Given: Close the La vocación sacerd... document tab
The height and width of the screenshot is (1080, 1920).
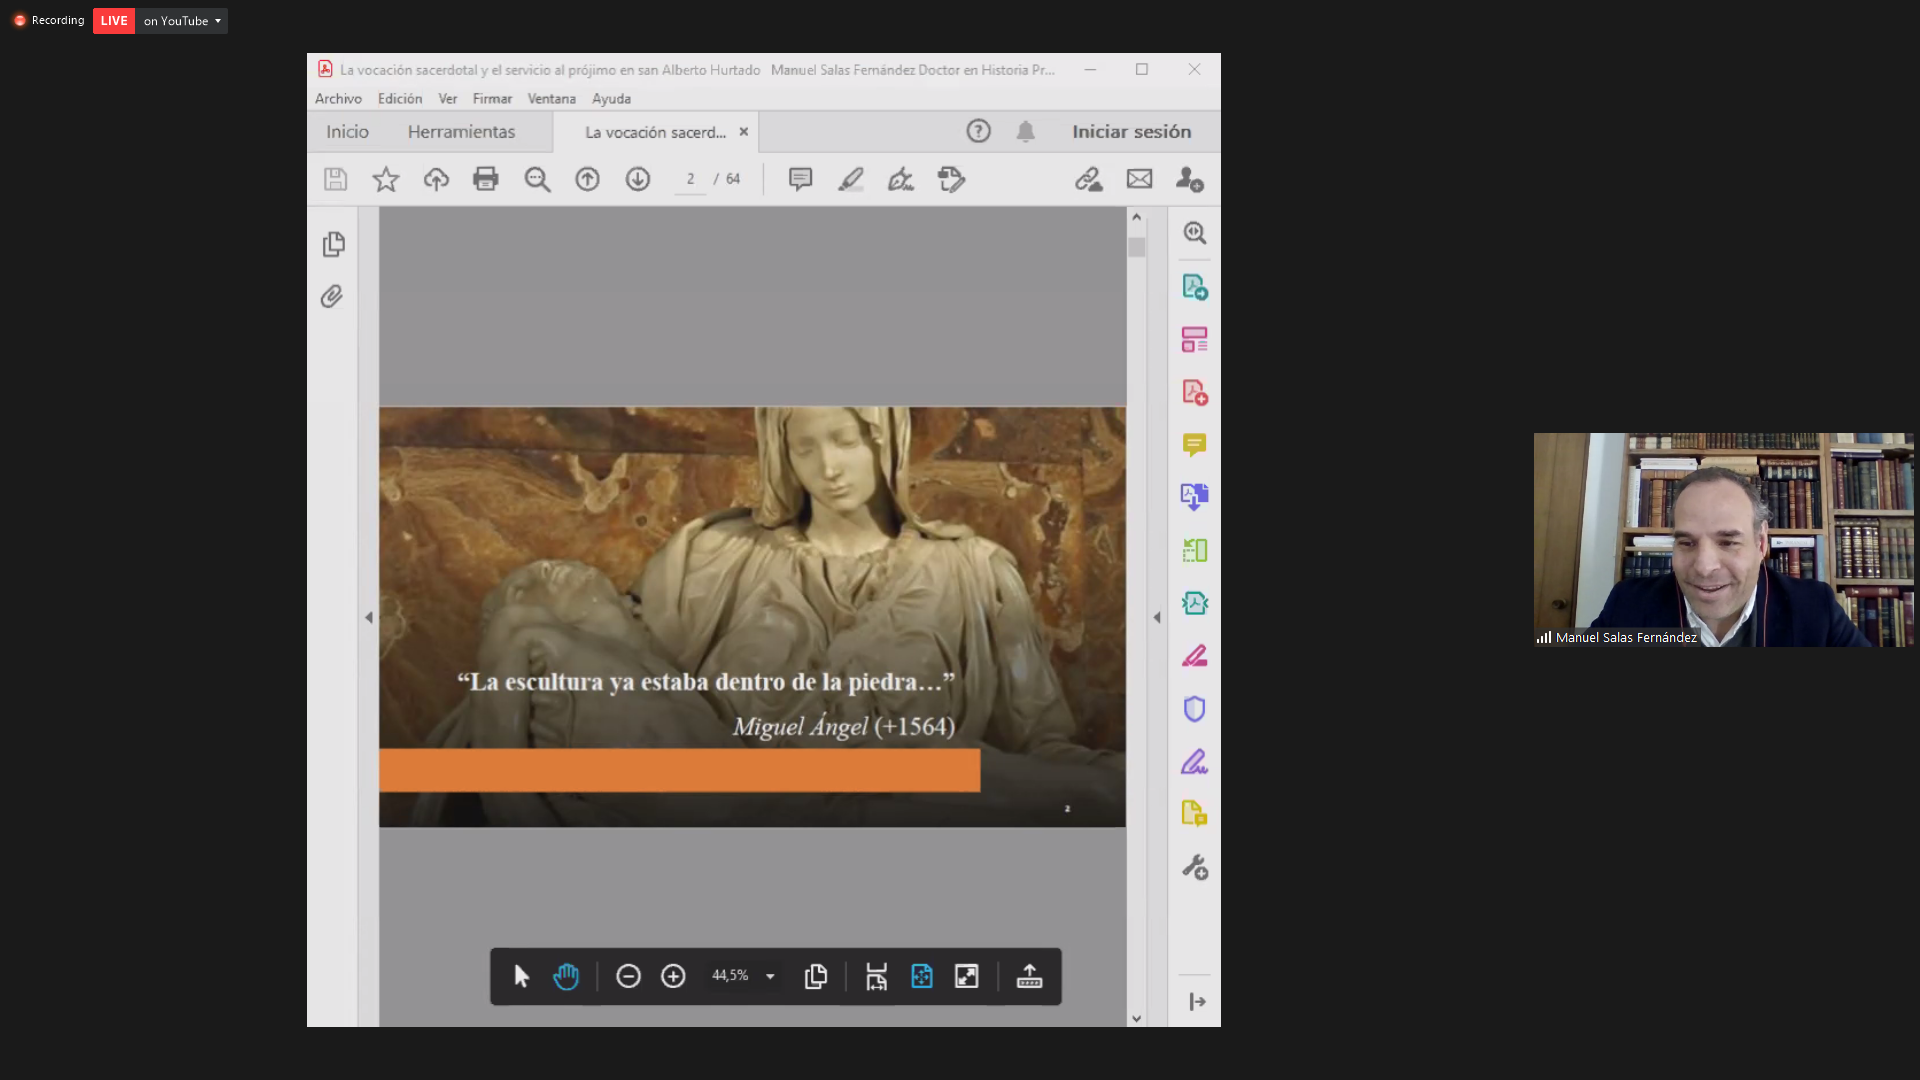Looking at the screenshot, I should pos(743,132).
